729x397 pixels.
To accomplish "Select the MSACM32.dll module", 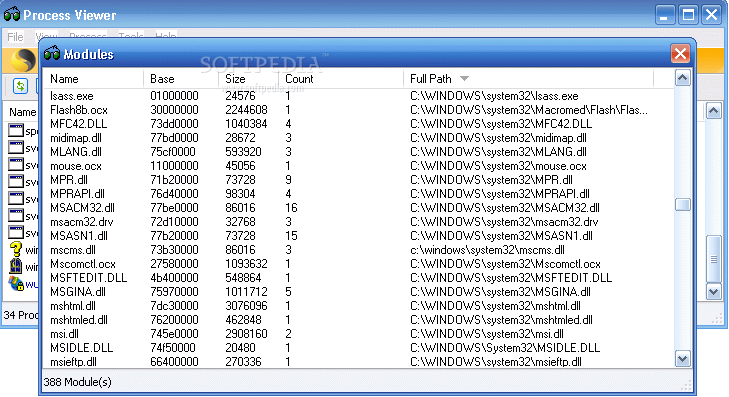I will click(82, 208).
